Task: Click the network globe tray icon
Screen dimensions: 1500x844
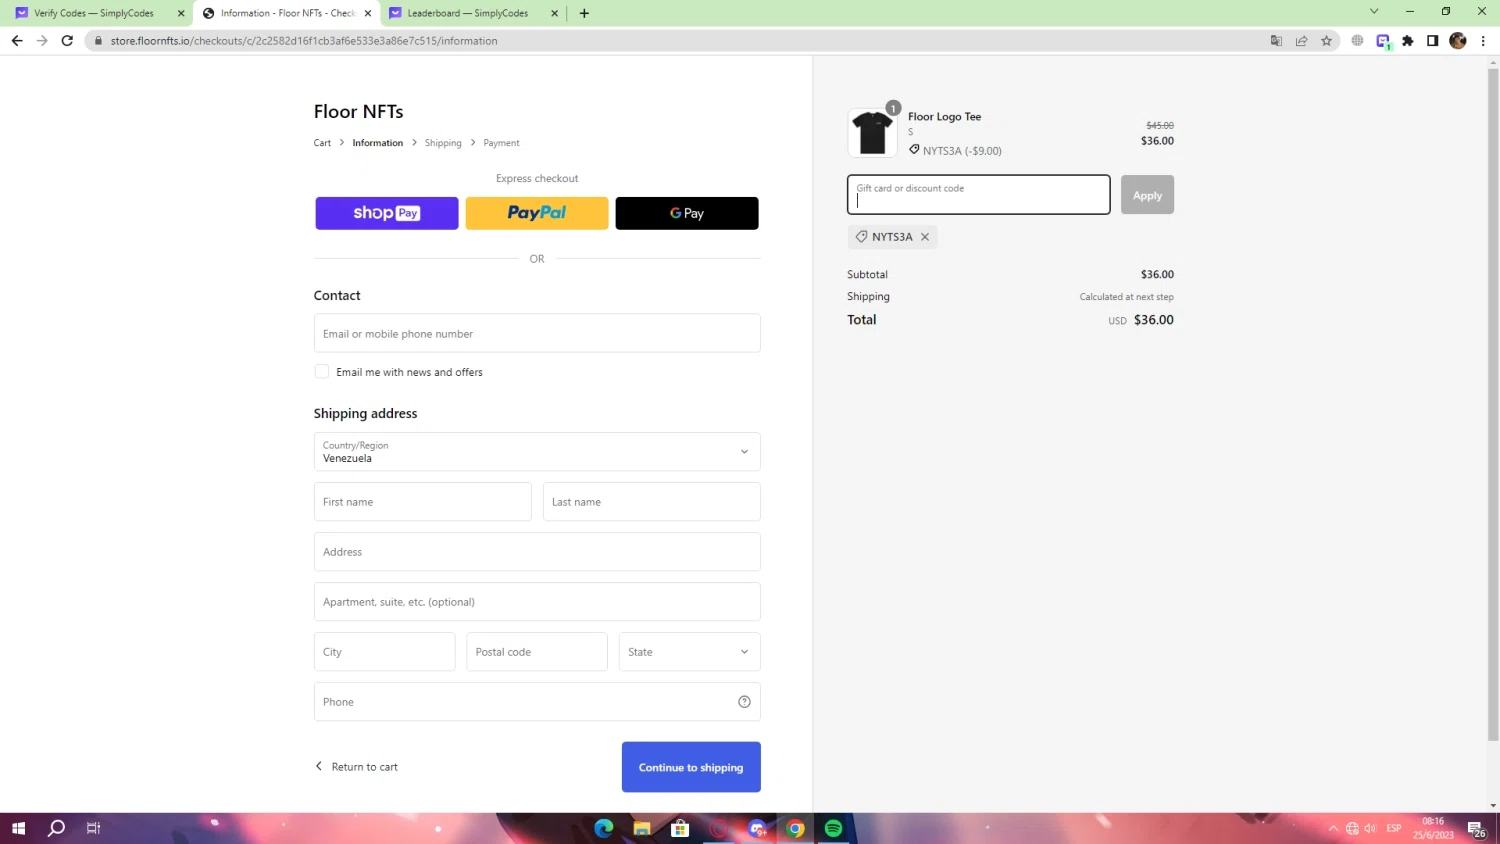Action: [1352, 828]
